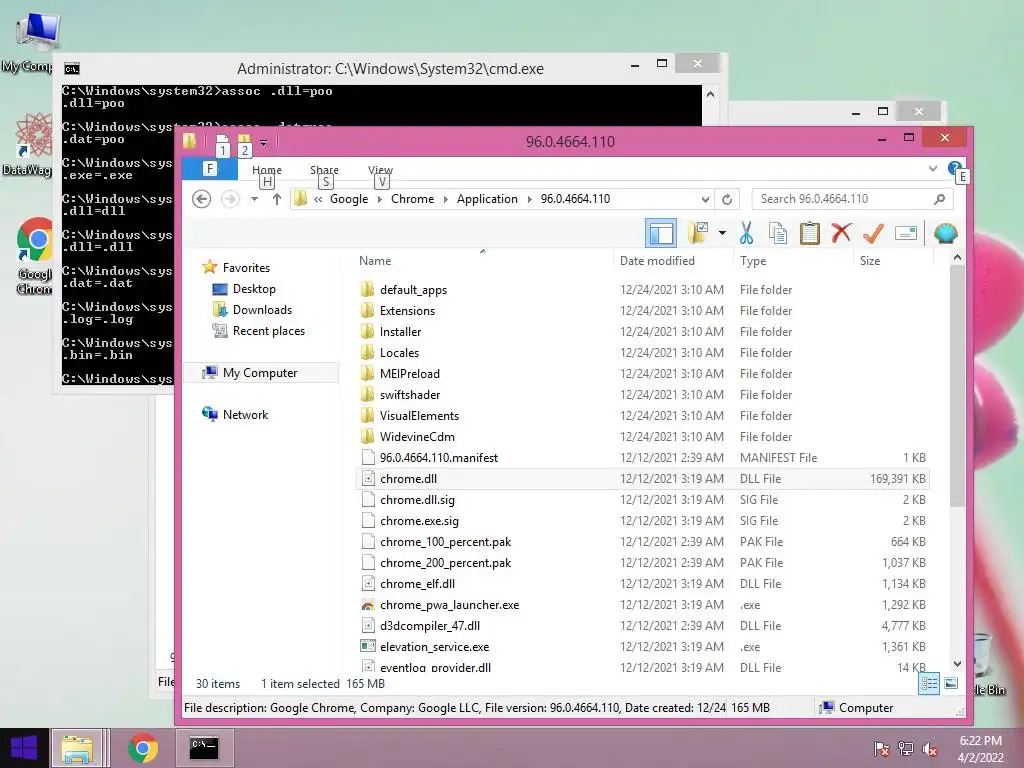Open the Home ribbon tab

click(266, 170)
